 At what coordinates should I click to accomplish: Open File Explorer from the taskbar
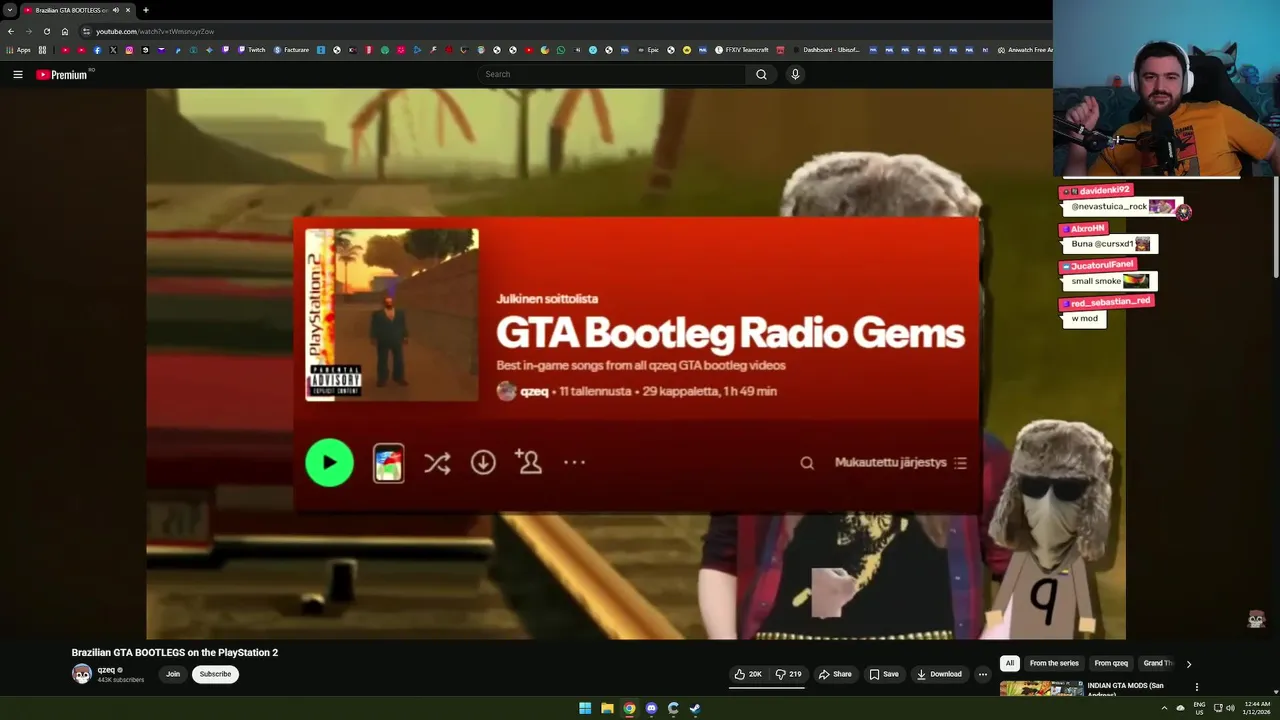click(x=607, y=708)
